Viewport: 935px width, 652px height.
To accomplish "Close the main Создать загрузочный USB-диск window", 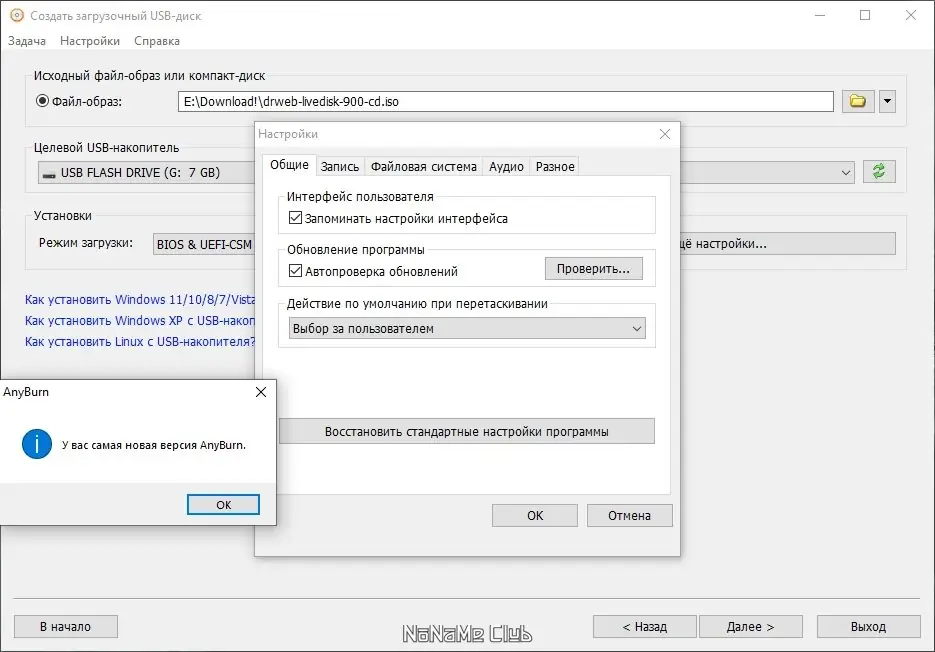I will [x=911, y=16].
